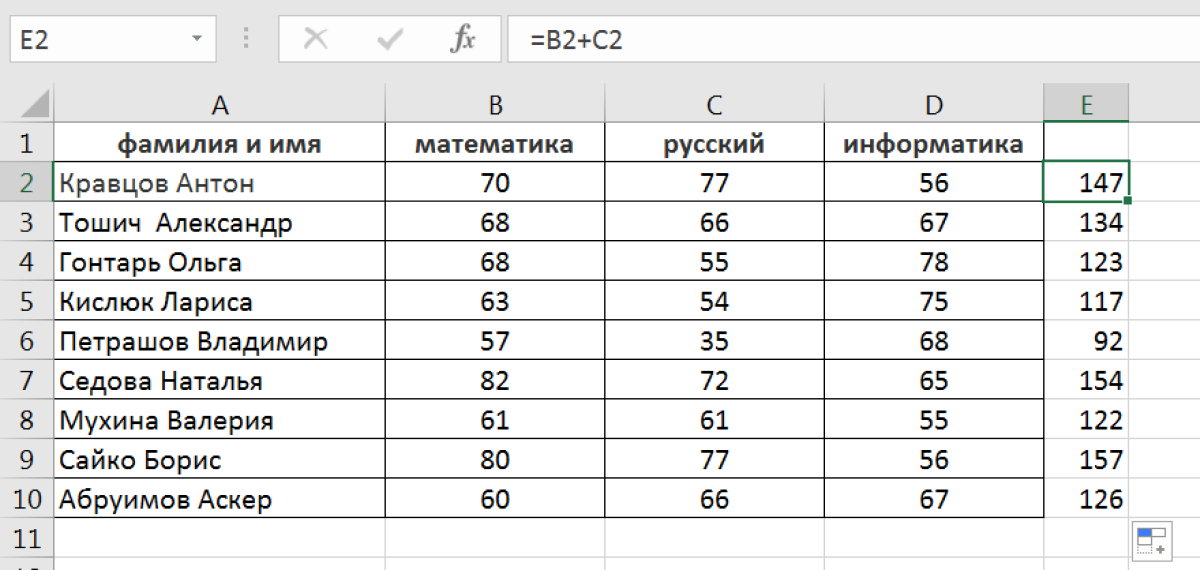Select column E header

(1086, 104)
